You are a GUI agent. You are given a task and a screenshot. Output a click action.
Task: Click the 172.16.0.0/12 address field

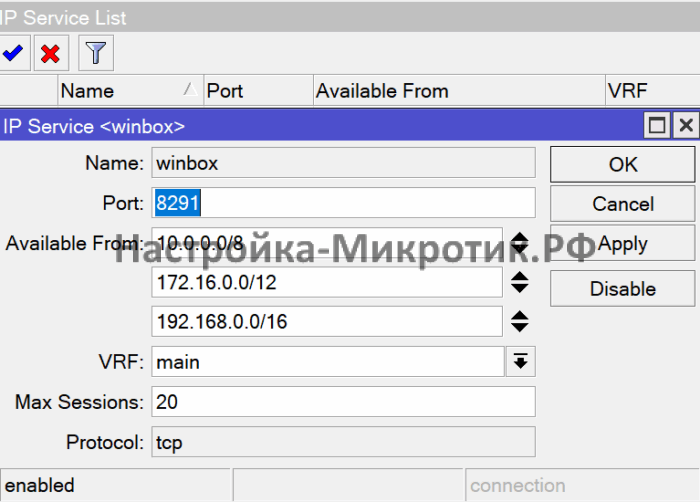(x=327, y=282)
